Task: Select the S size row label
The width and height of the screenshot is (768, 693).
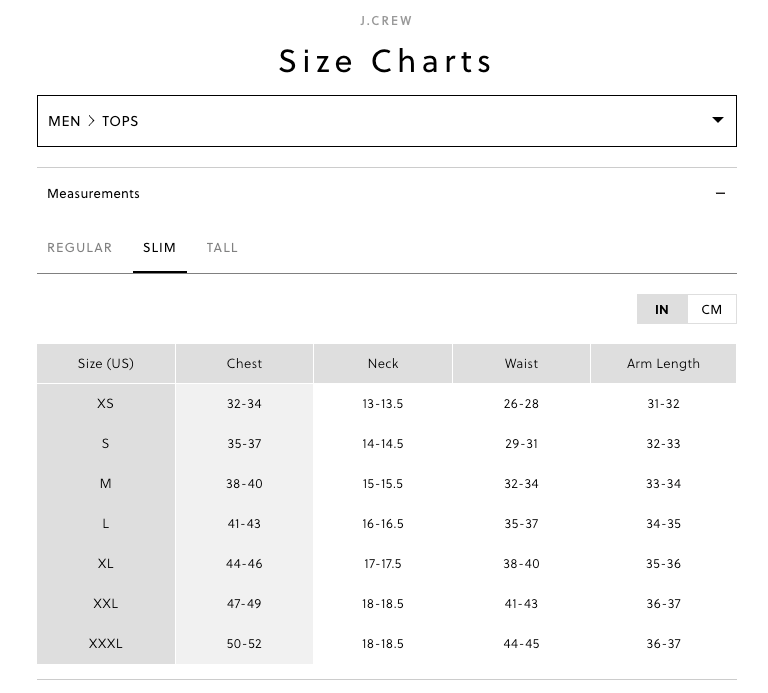Action: [x=105, y=444]
